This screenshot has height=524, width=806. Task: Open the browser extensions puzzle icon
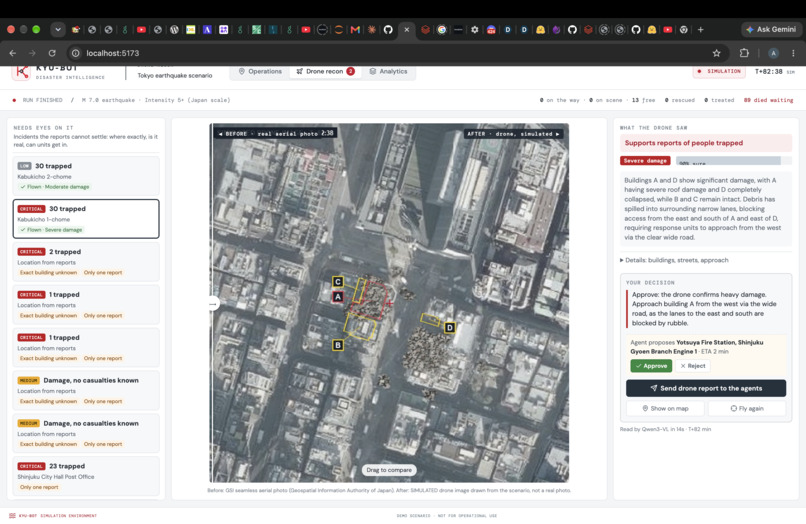tap(744, 53)
